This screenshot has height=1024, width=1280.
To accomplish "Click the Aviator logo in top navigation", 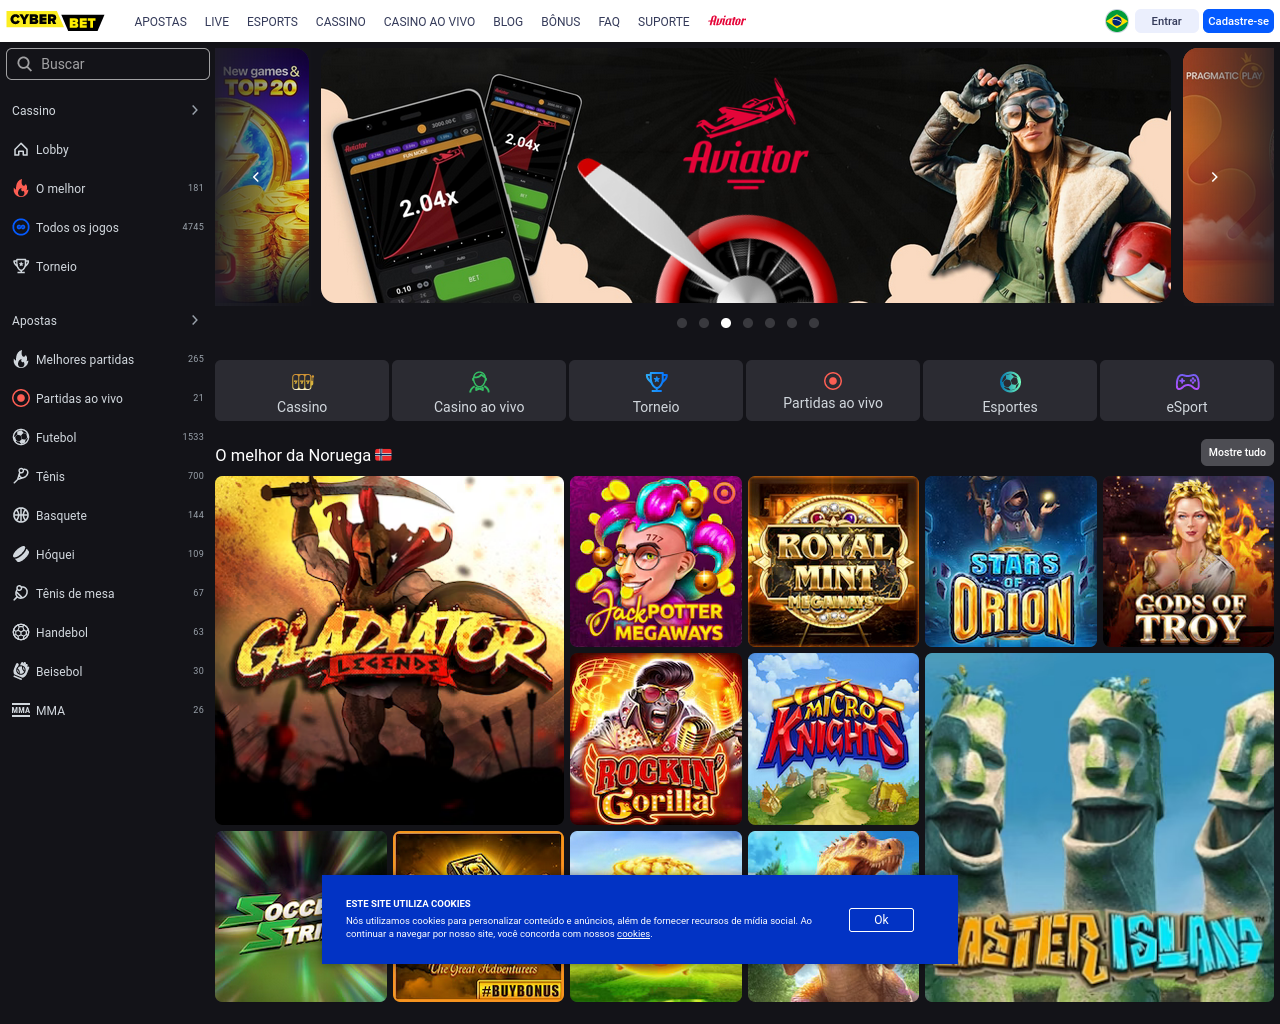I will pyautogui.click(x=727, y=21).
